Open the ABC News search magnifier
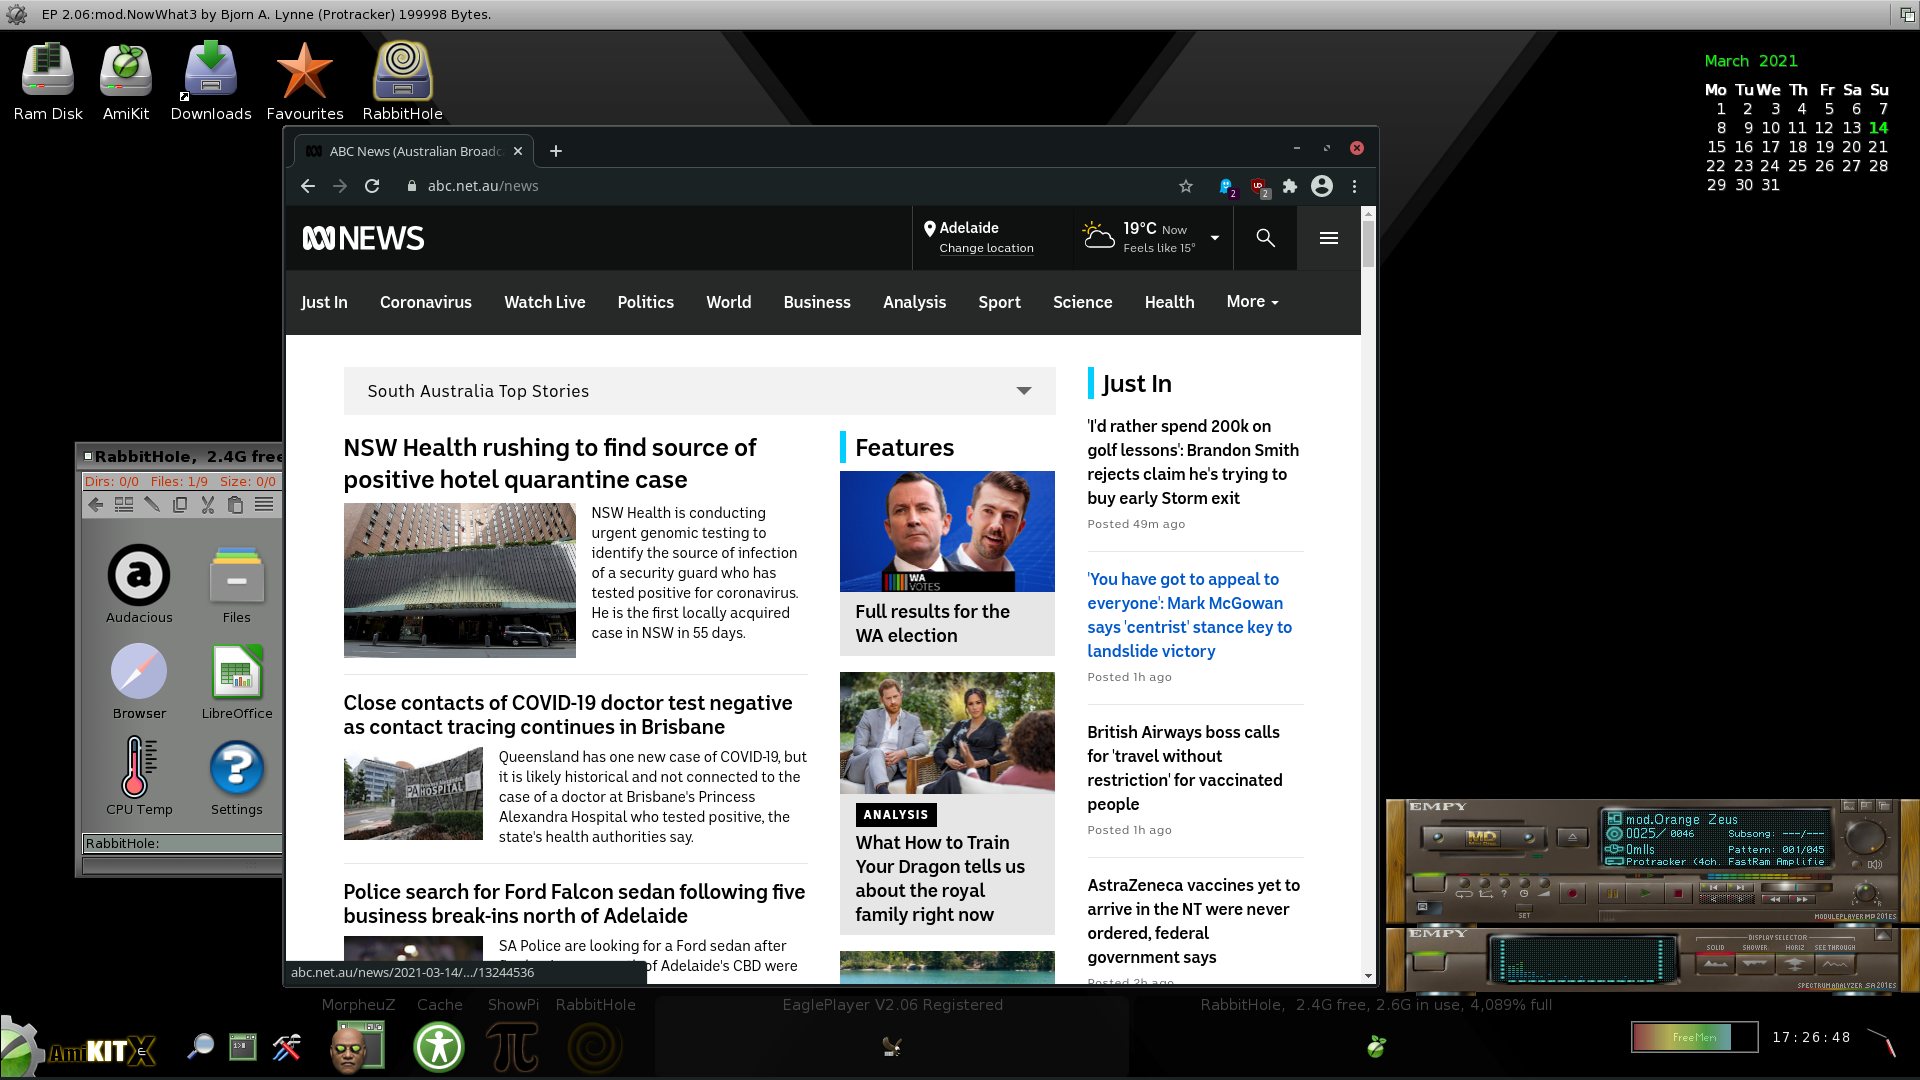The image size is (1920, 1080). tap(1265, 238)
